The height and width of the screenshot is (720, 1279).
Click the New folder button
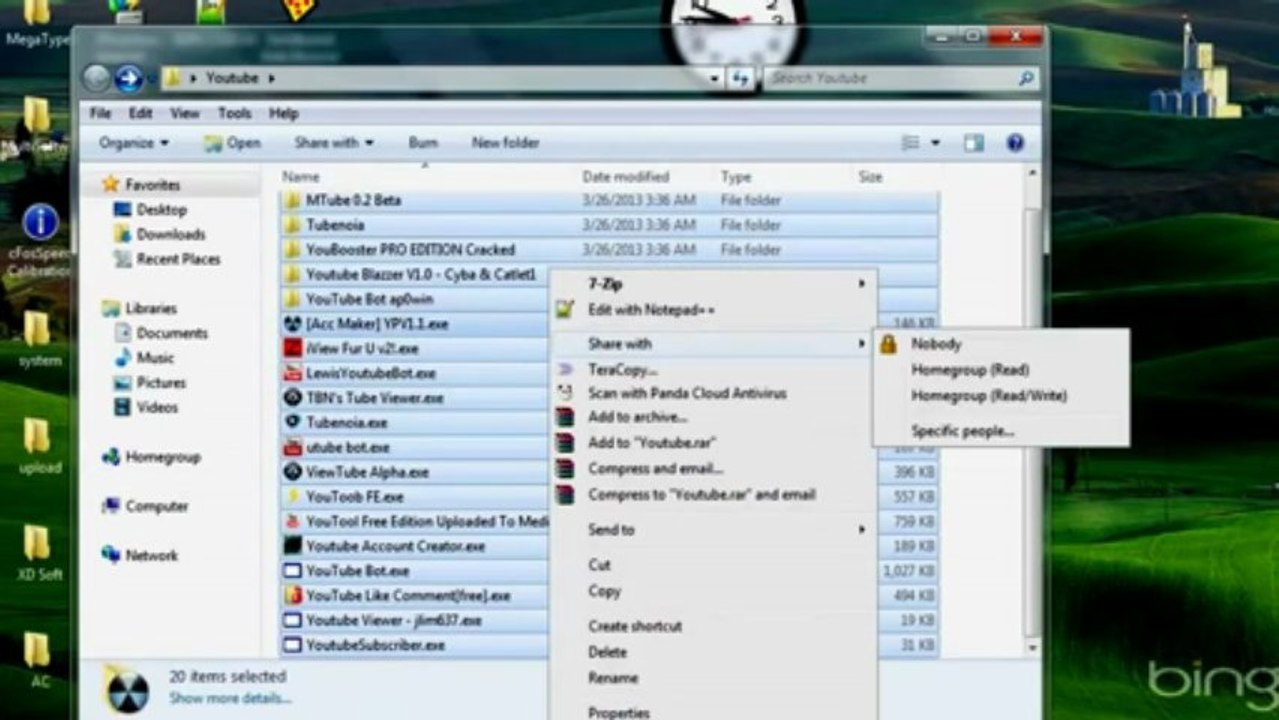[x=505, y=143]
